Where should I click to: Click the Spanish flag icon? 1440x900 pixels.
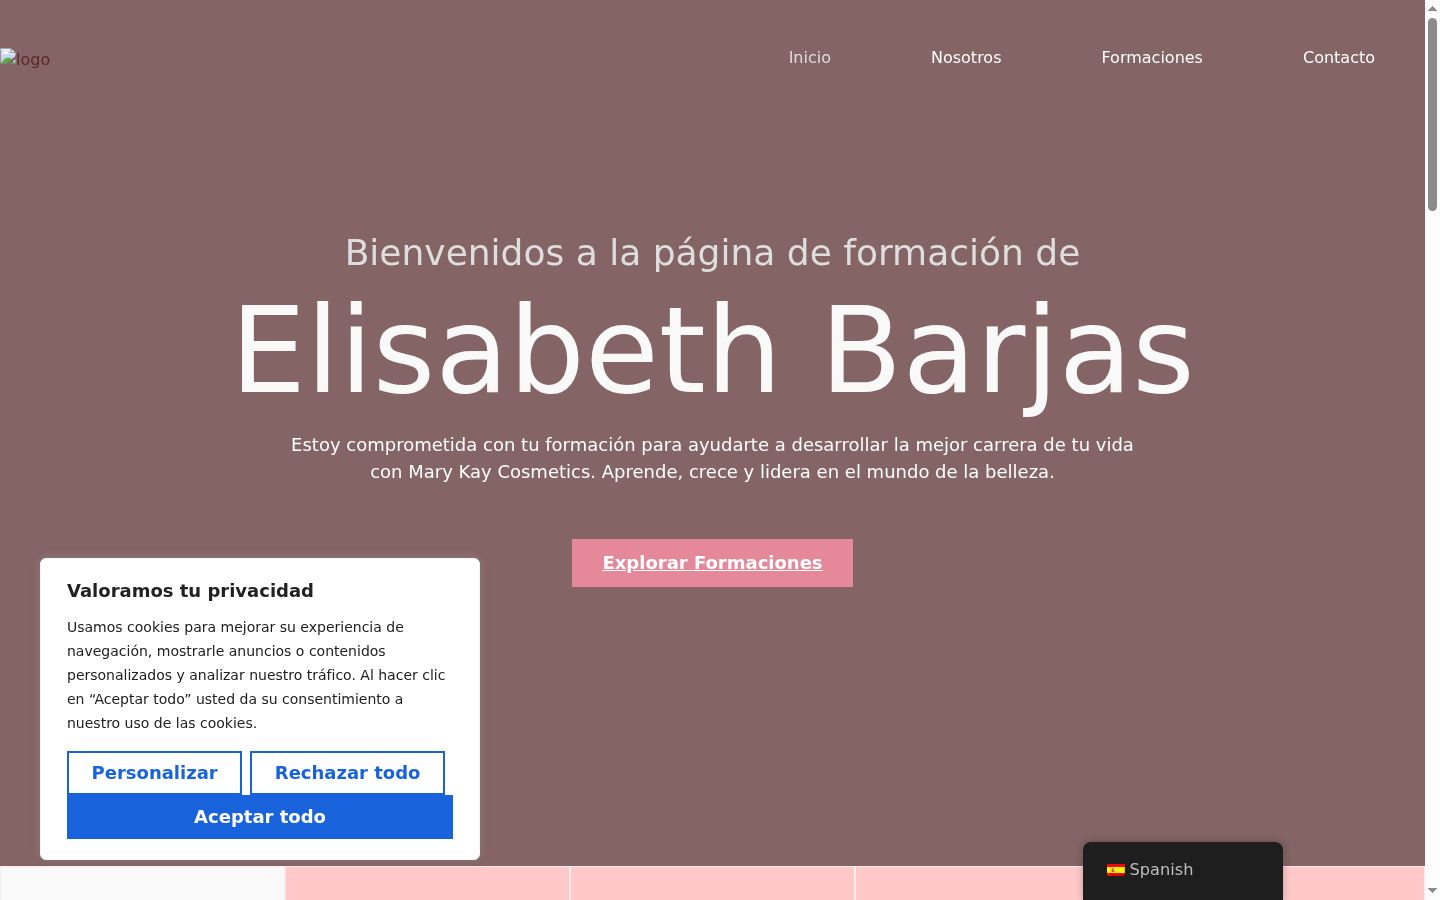(x=1115, y=870)
